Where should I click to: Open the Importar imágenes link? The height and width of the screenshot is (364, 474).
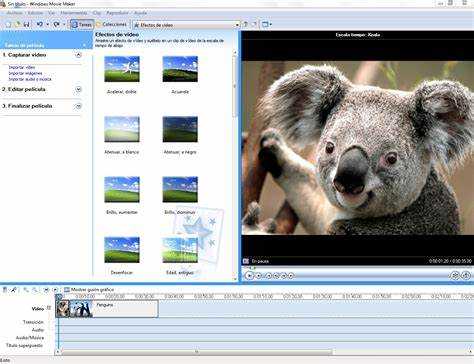pos(25,73)
